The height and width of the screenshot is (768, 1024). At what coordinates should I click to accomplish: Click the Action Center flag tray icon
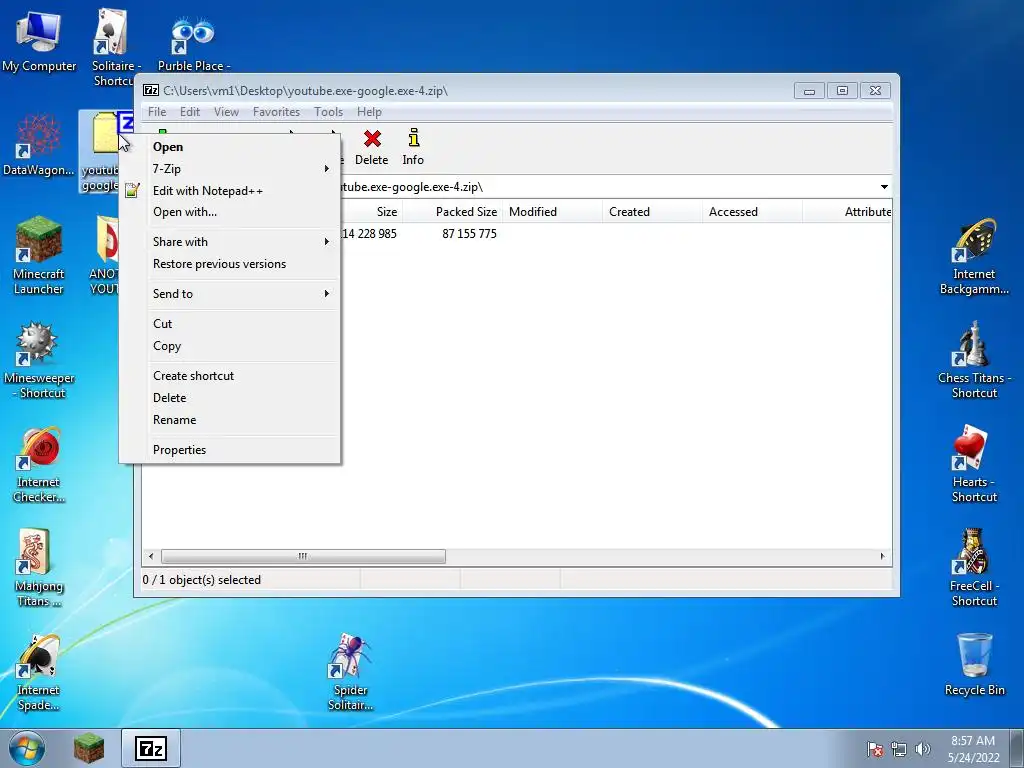(x=875, y=750)
